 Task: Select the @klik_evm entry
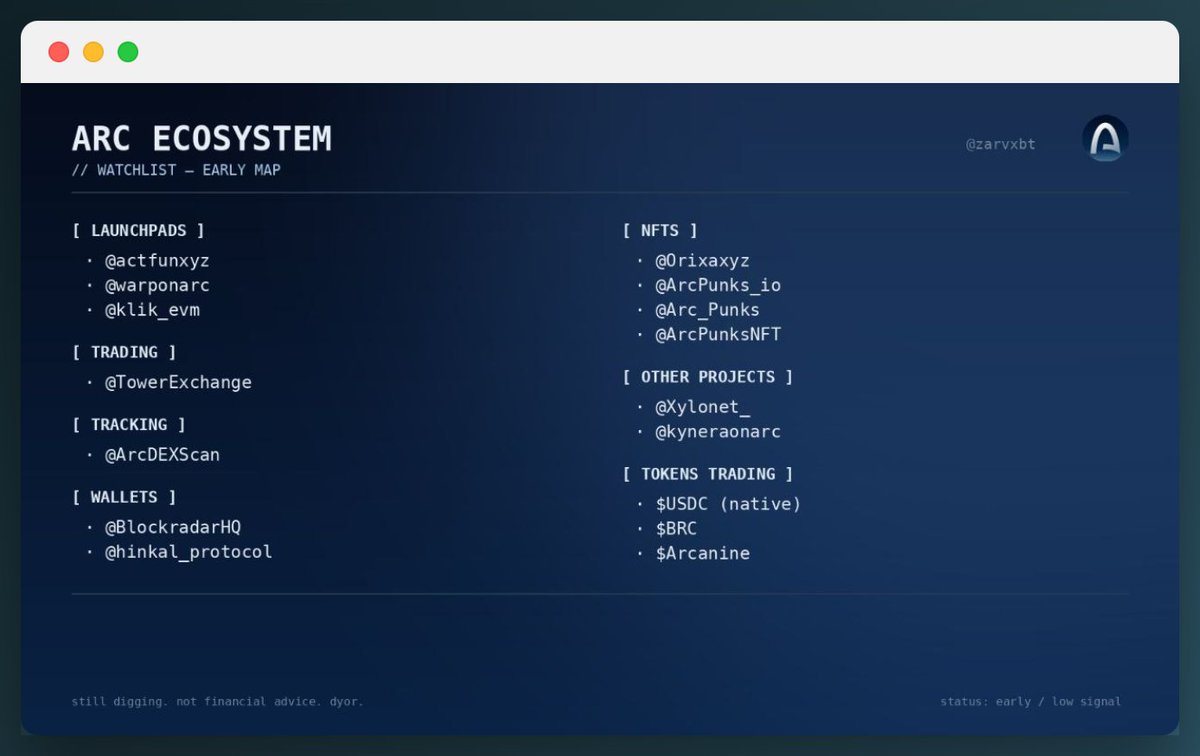click(x=152, y=310)
